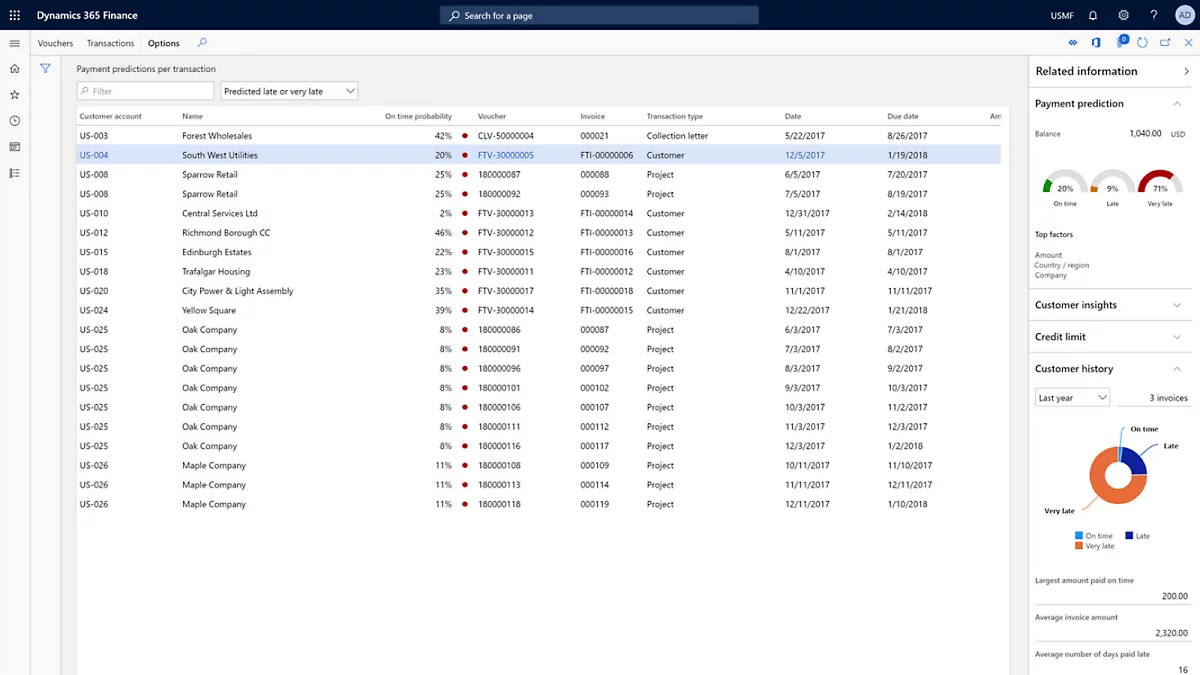Open page in new window
Viewport: 1200px width, 675px height.
tap(1165, 43)
